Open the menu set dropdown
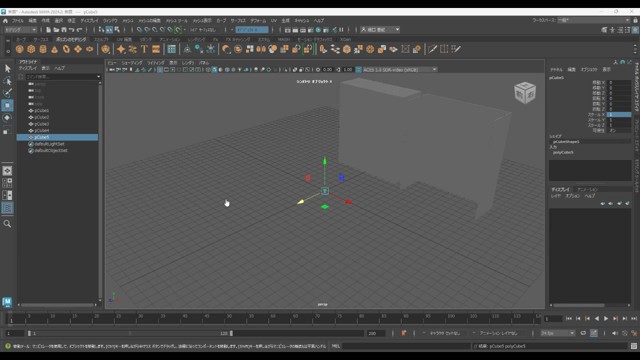The width and height of the screenshot is (640, 360). click(x=20, y=30)
